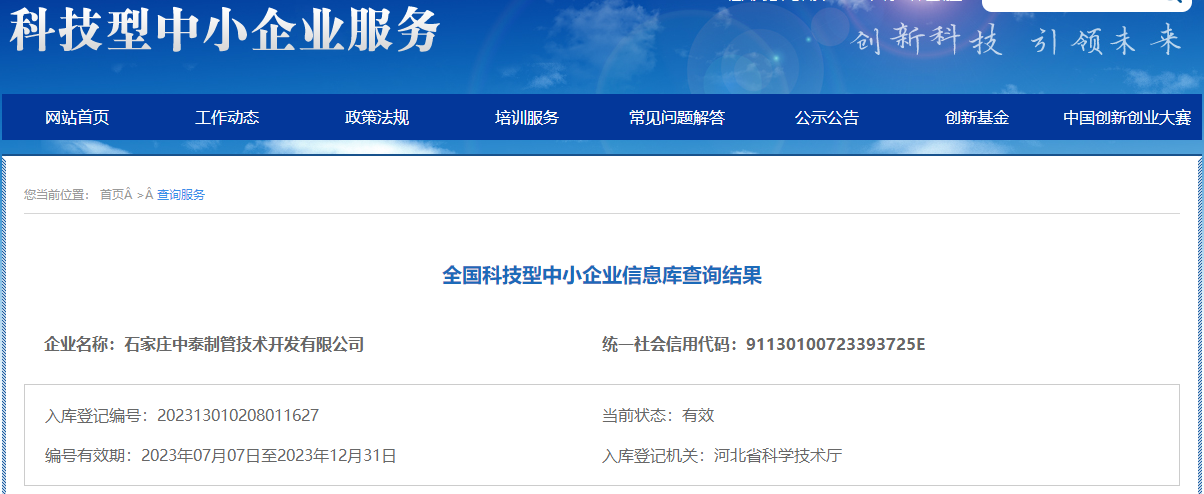This screenshot has height=494, width=1204.
Task: Click the 创新科技 引领未来 slogan banner
Action: (x=1016, y=41)
